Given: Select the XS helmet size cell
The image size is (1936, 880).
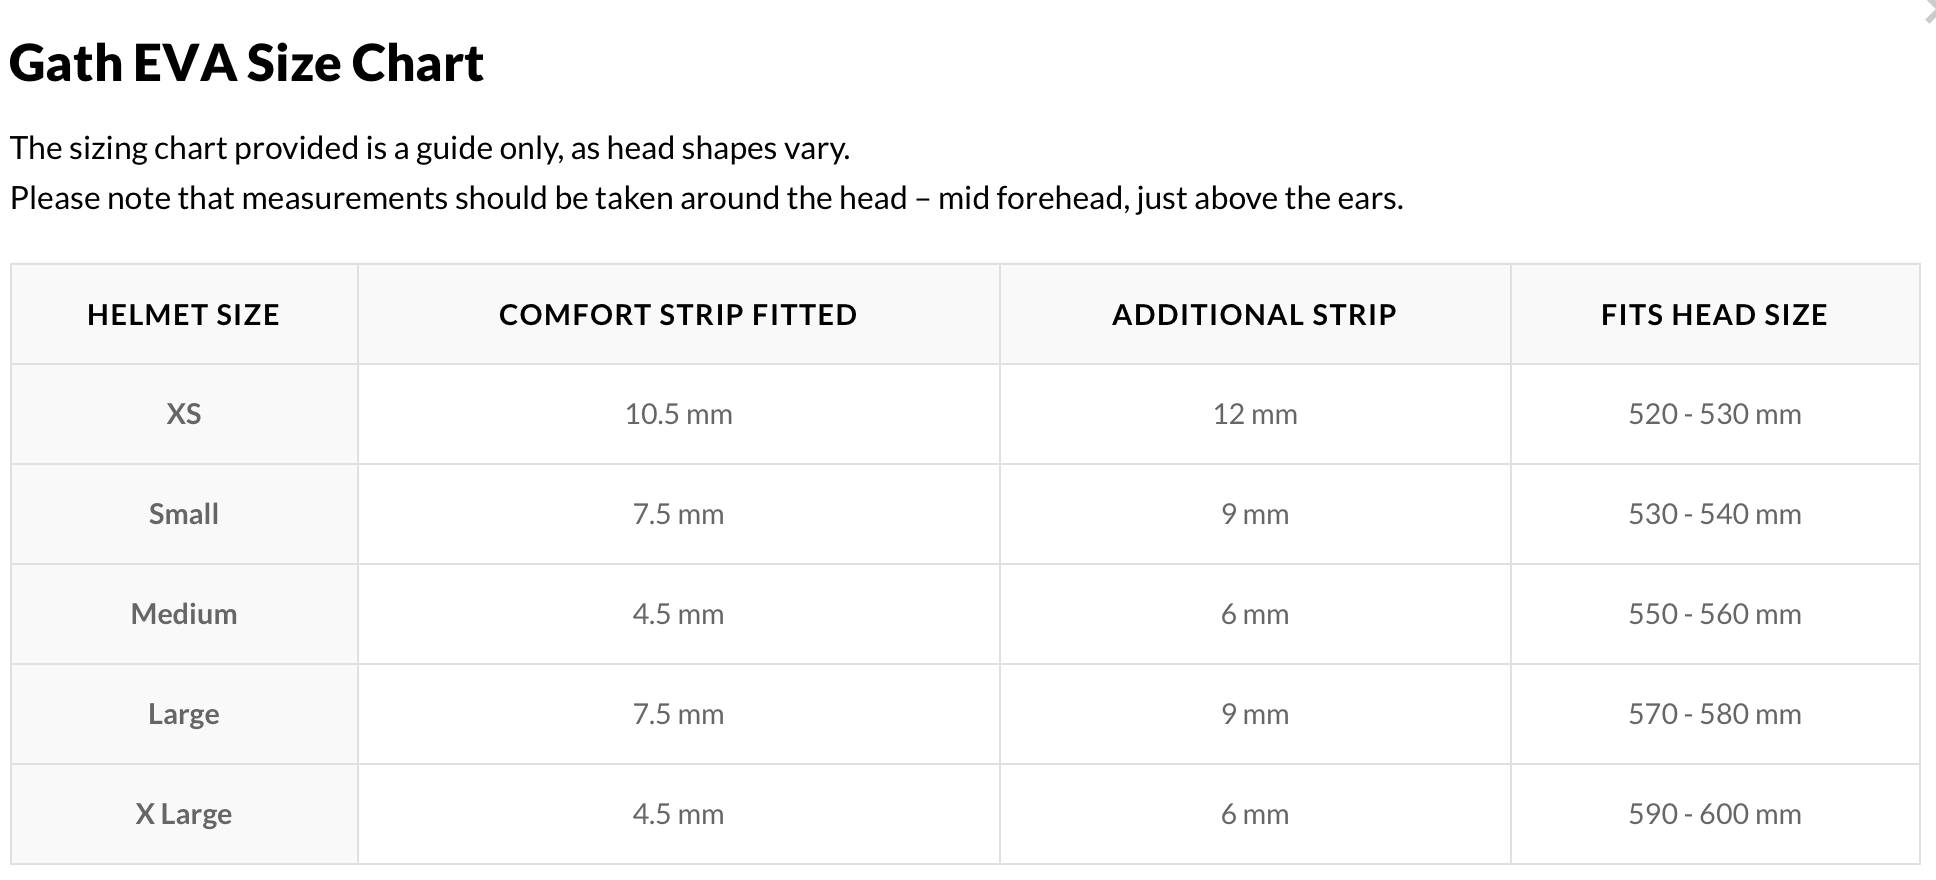Looking at the screenshot, I should pos(183,414).
